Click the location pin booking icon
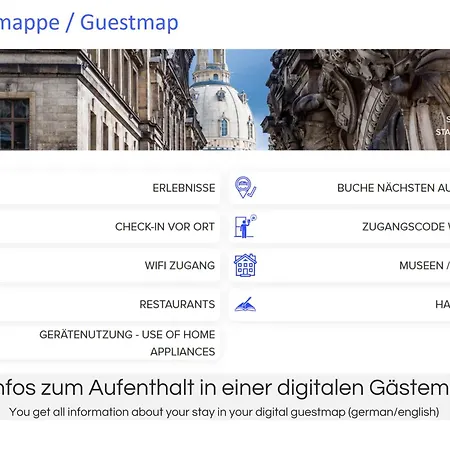The height and width of the screenshot is (450, 450). [245, 187]
